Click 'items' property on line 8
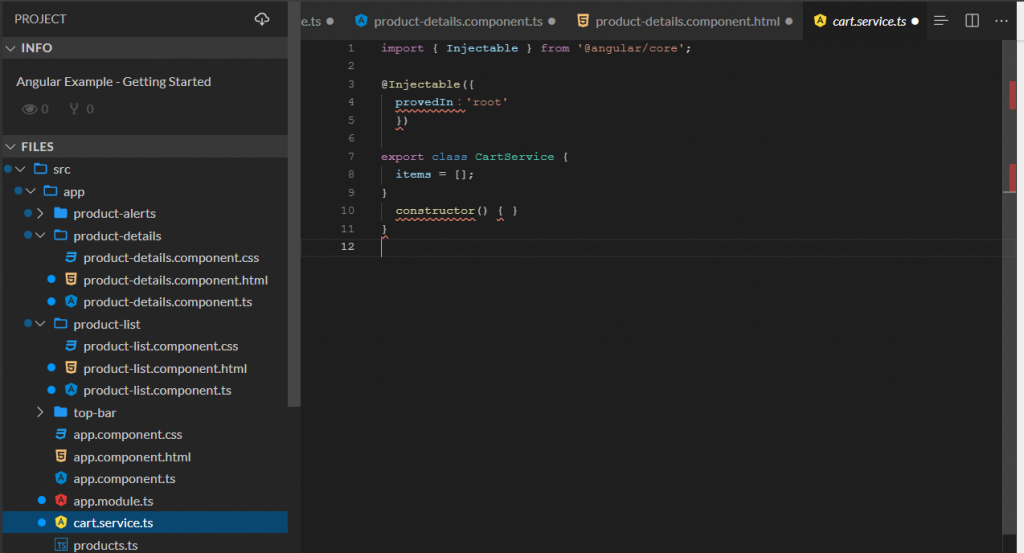This screenshot has height=553, width=1024. pyautogui.click(x=413, y=174)
